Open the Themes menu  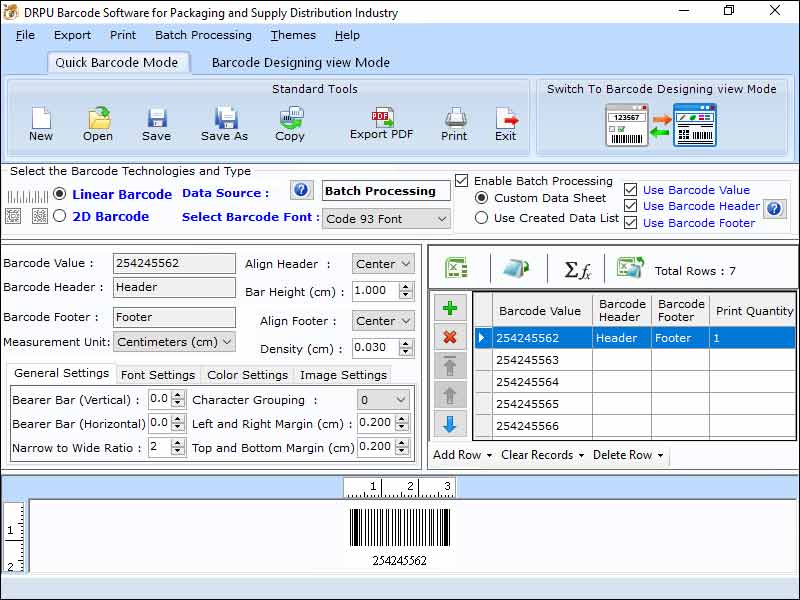point(293,35)
